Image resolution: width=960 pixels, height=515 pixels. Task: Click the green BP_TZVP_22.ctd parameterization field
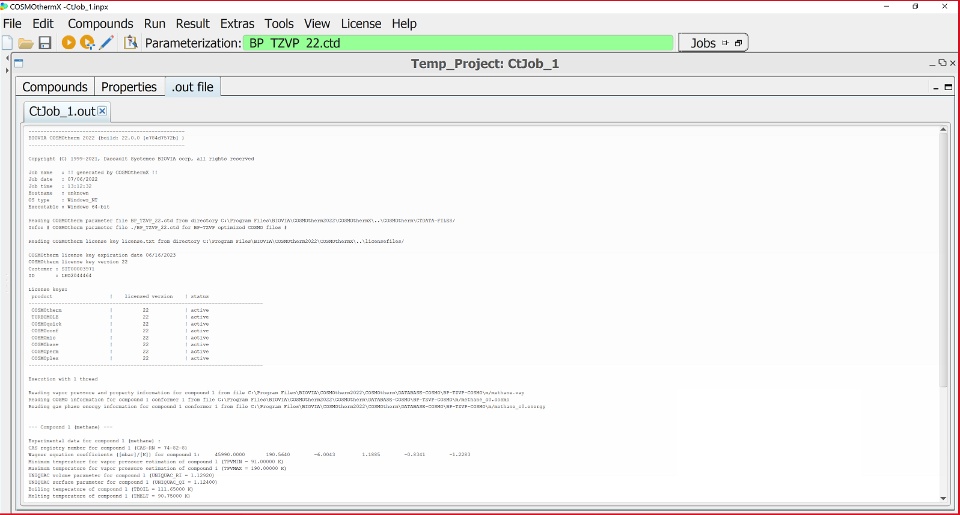click(x=458, y=43)
